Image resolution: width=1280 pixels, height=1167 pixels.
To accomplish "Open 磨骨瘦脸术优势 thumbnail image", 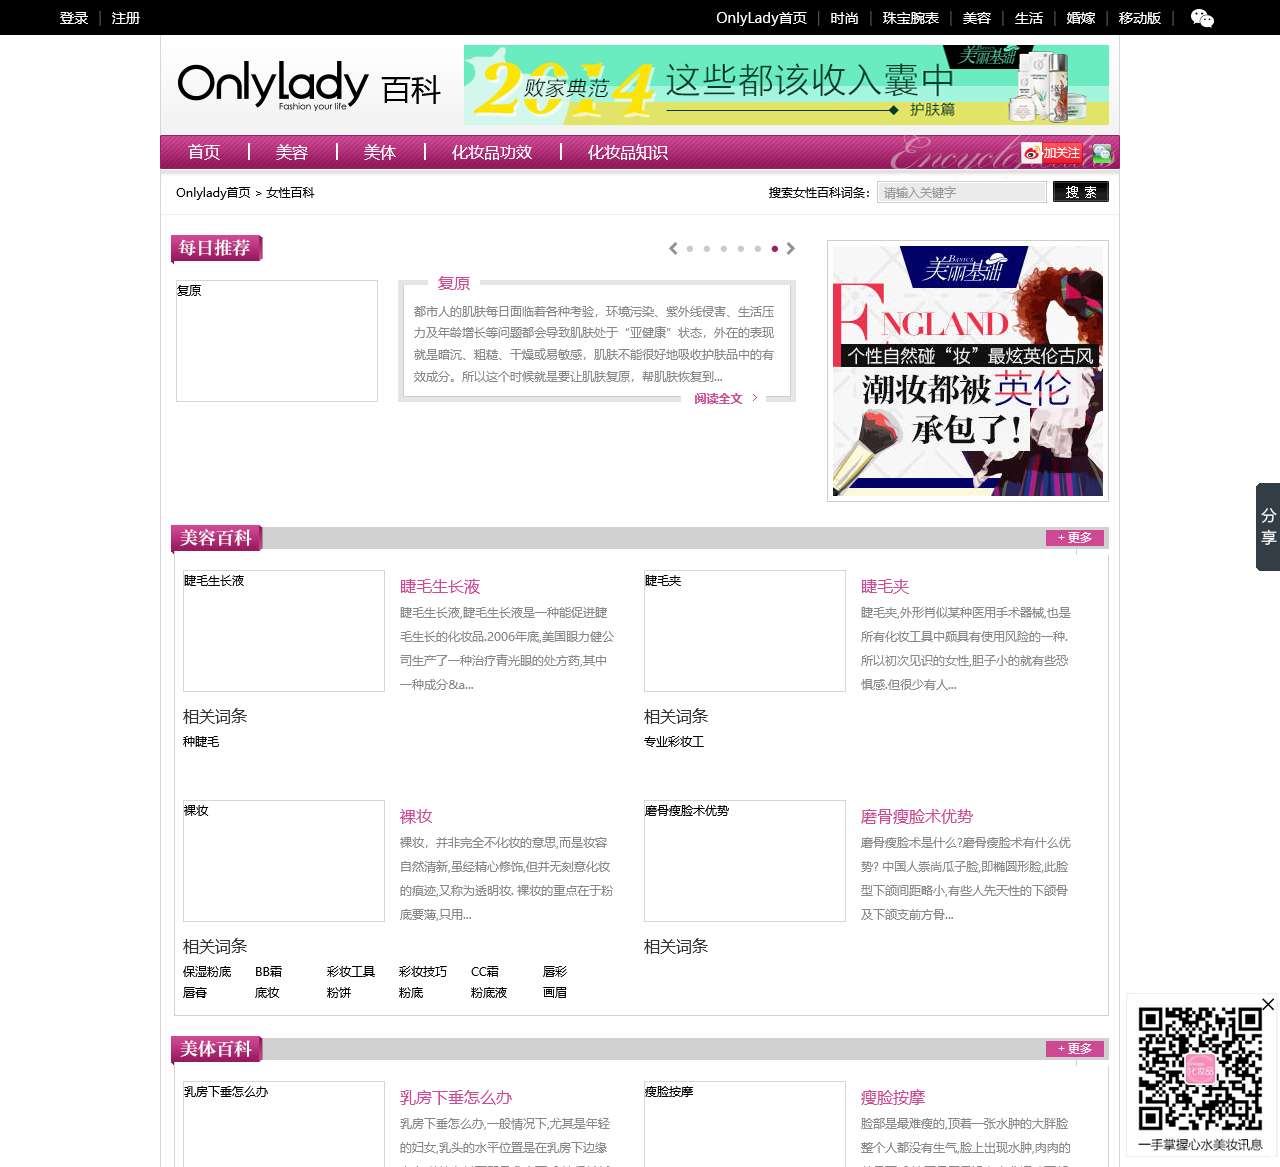I will pyautogui.click(x=745, y=861).
